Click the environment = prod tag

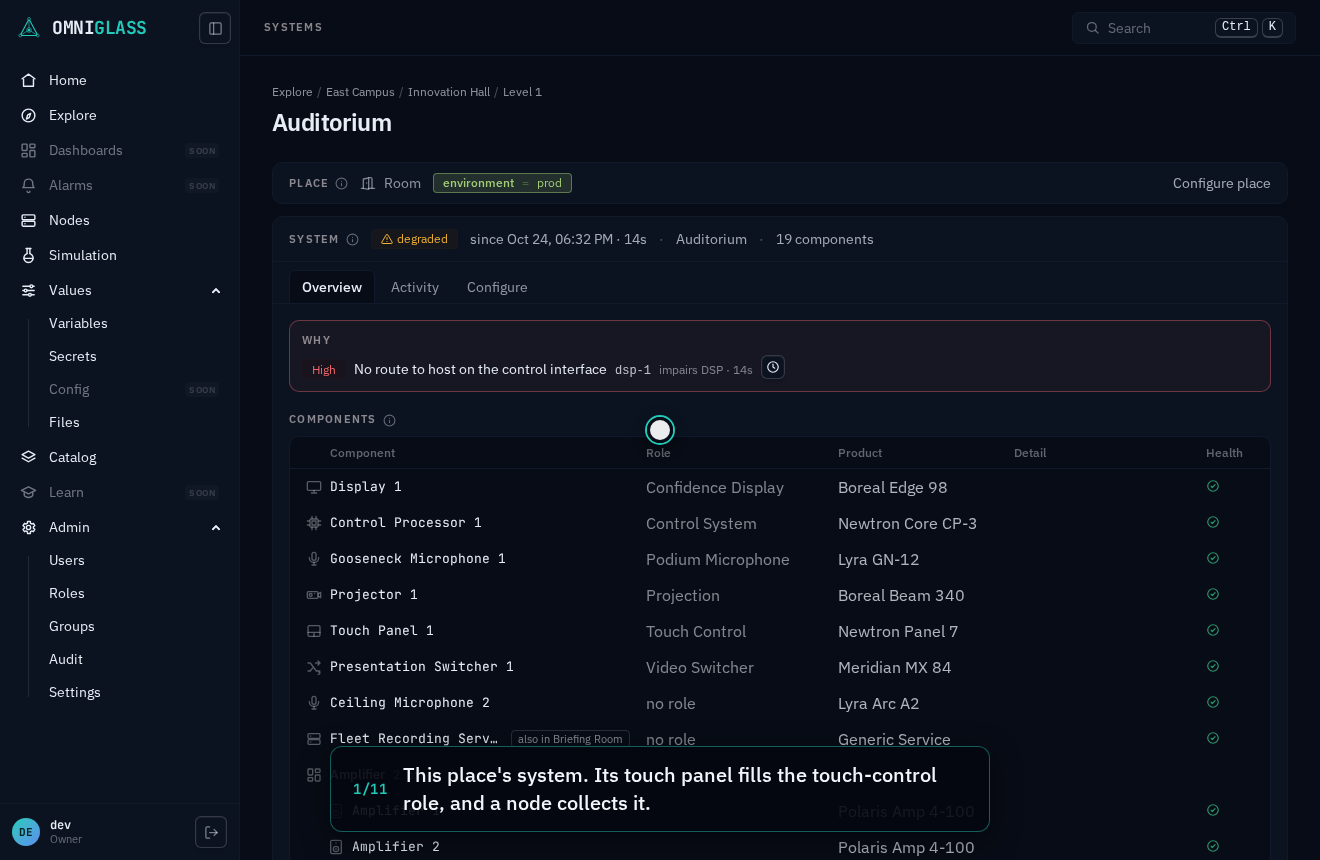pos(502,183)
